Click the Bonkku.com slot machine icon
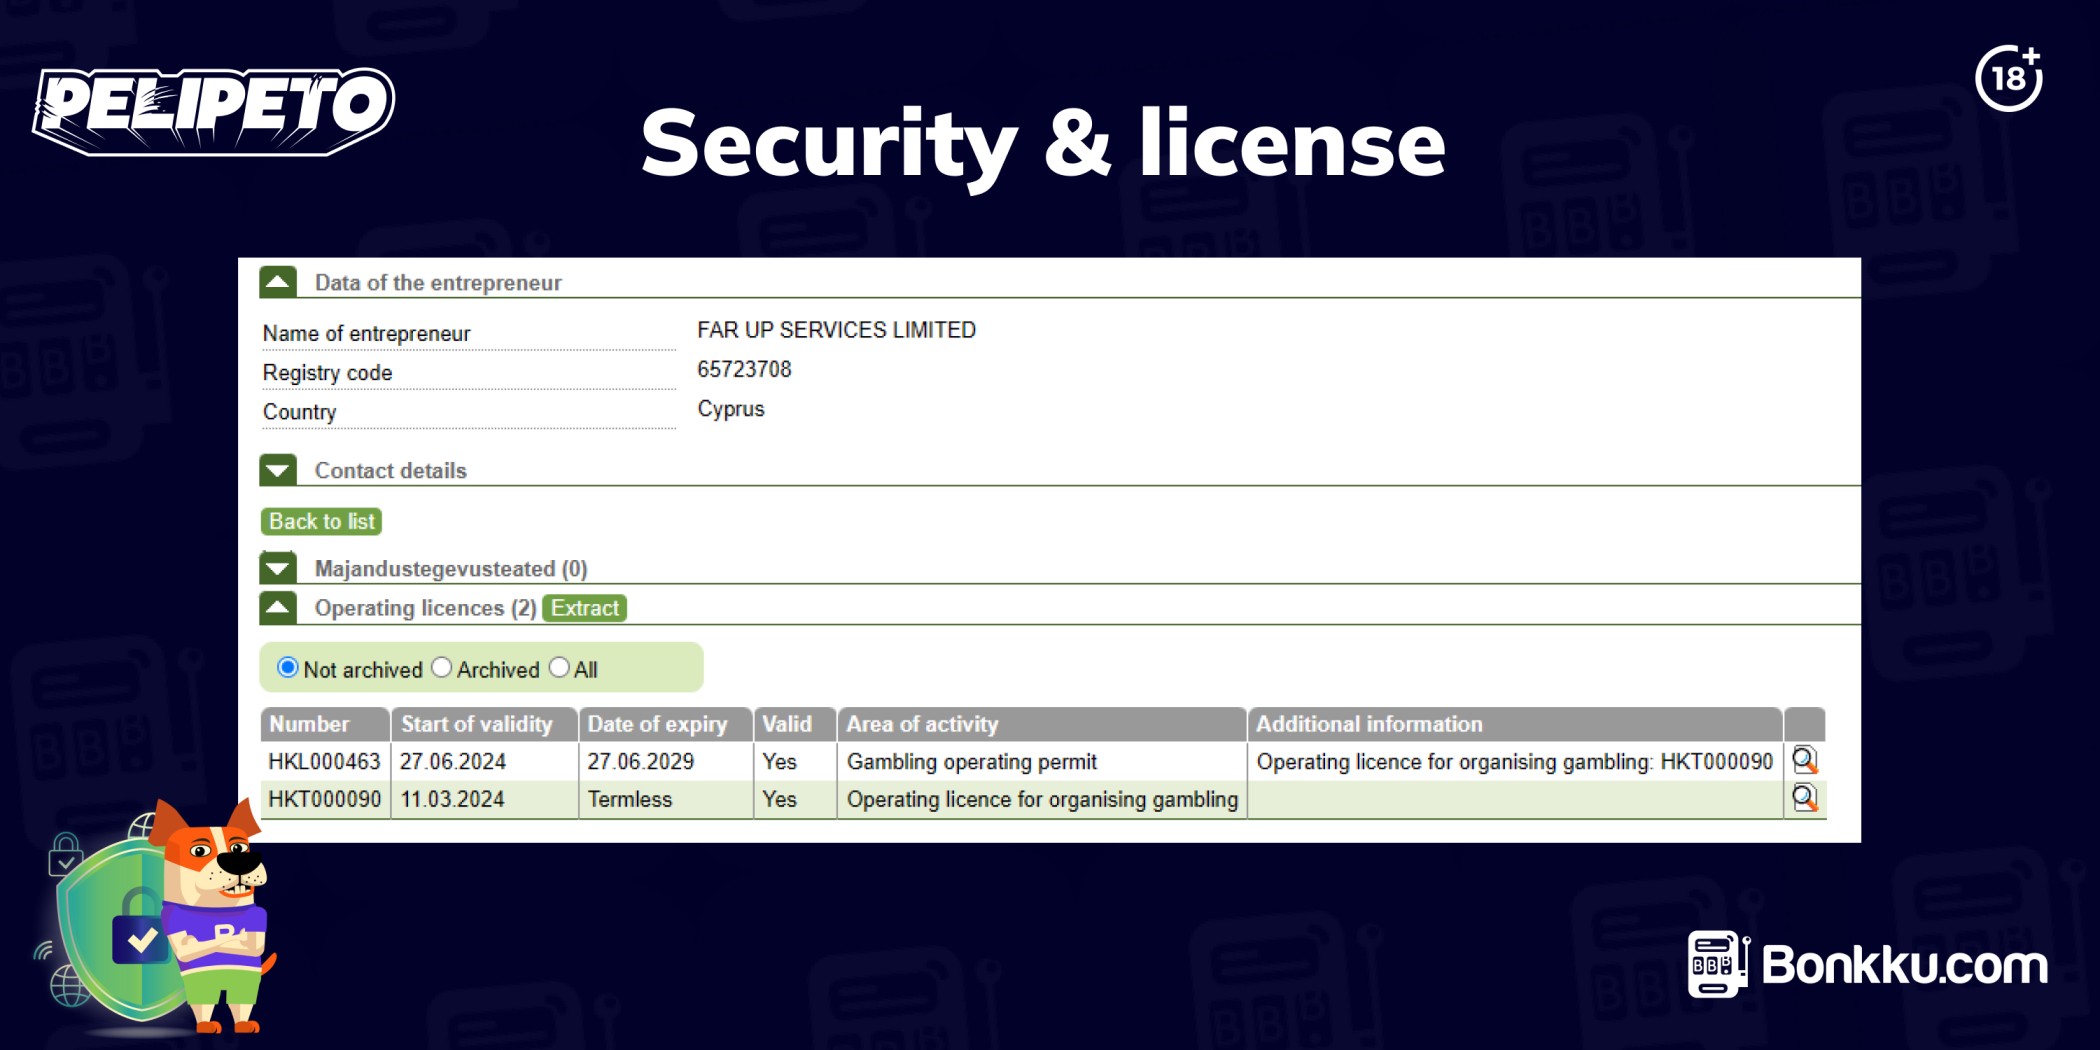Viewport: 2100px width, 1050px height. pos(1717,964)
